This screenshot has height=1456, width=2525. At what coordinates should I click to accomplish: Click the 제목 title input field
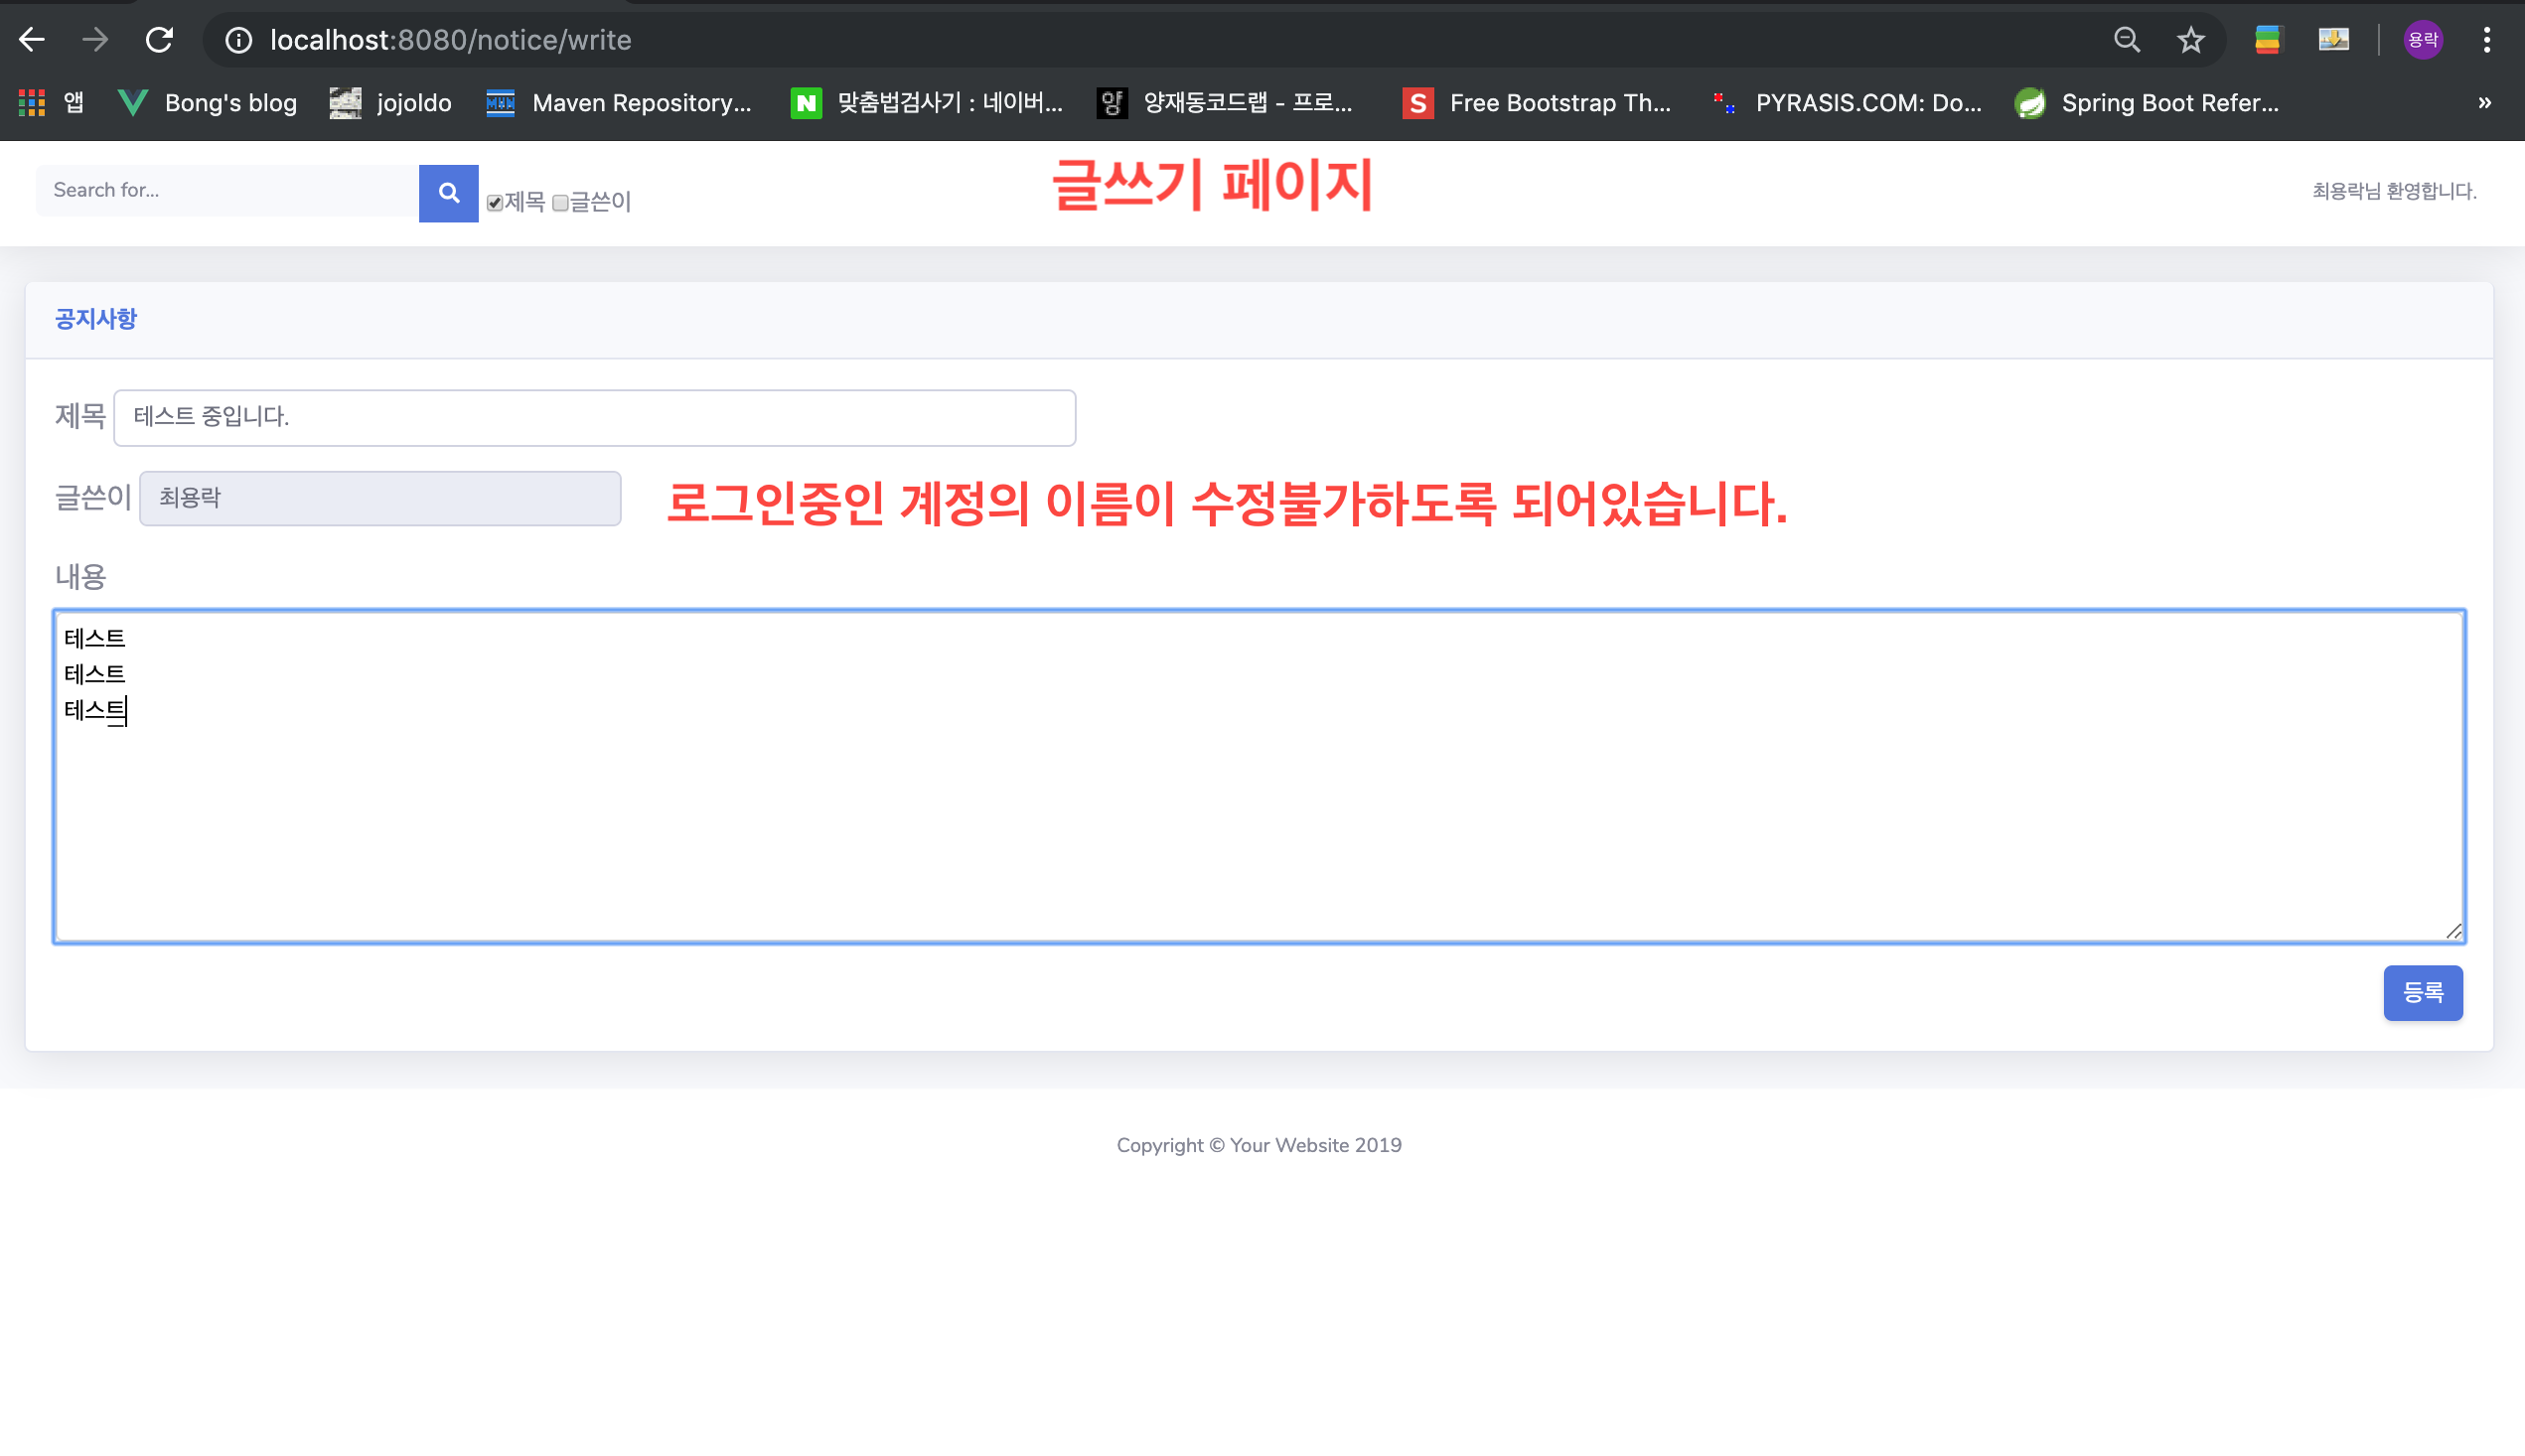(594, 417)
